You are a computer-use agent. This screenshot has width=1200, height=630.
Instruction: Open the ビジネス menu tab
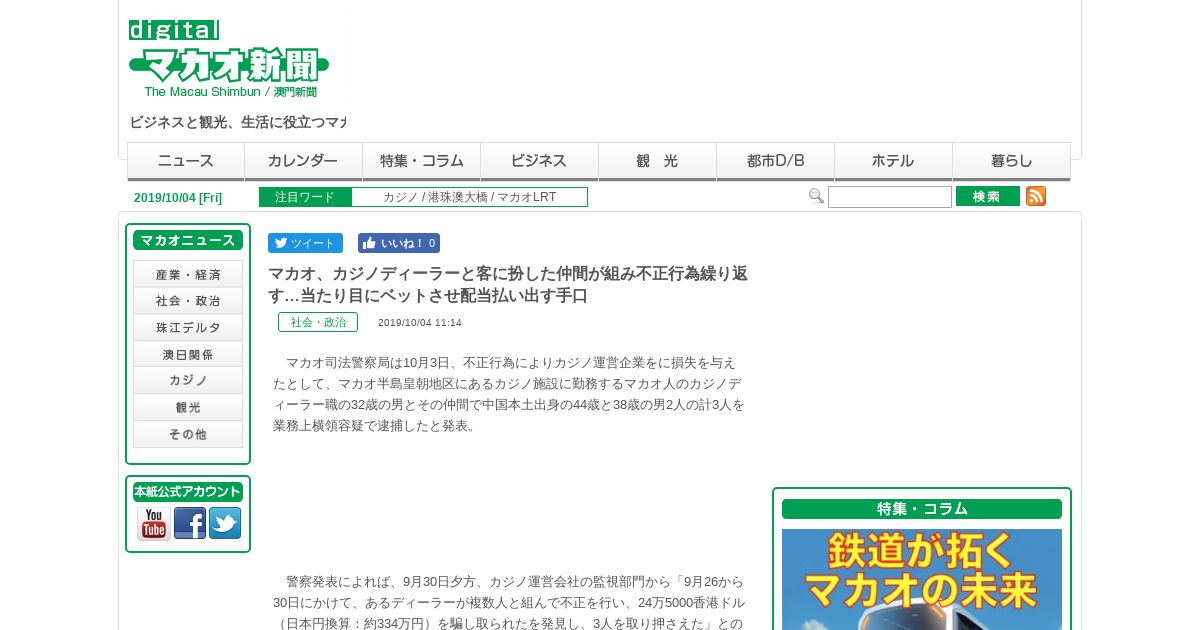[x=540, y=161]
